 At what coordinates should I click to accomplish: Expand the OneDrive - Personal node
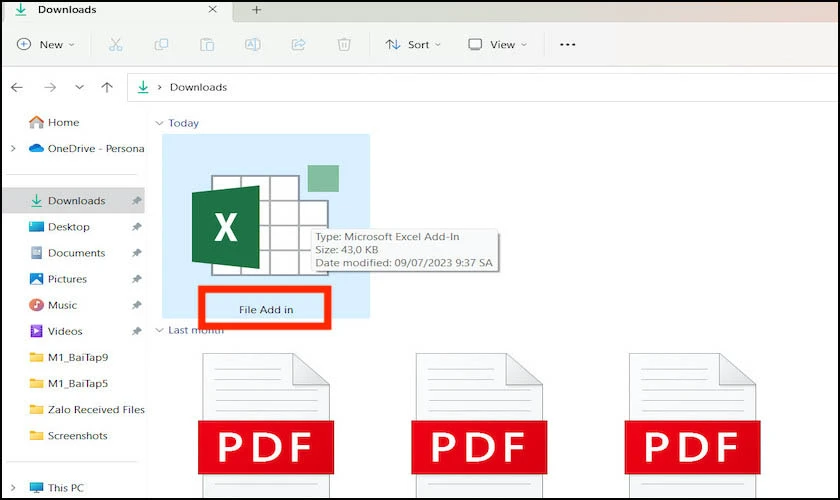coord(13,148)
